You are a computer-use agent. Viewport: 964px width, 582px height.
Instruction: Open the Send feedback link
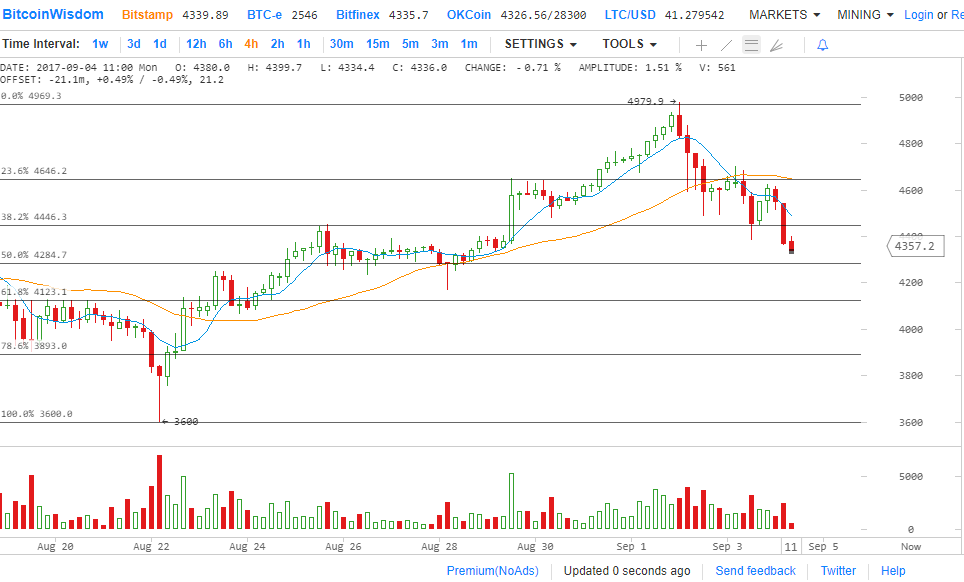click(x=755, y=570)
